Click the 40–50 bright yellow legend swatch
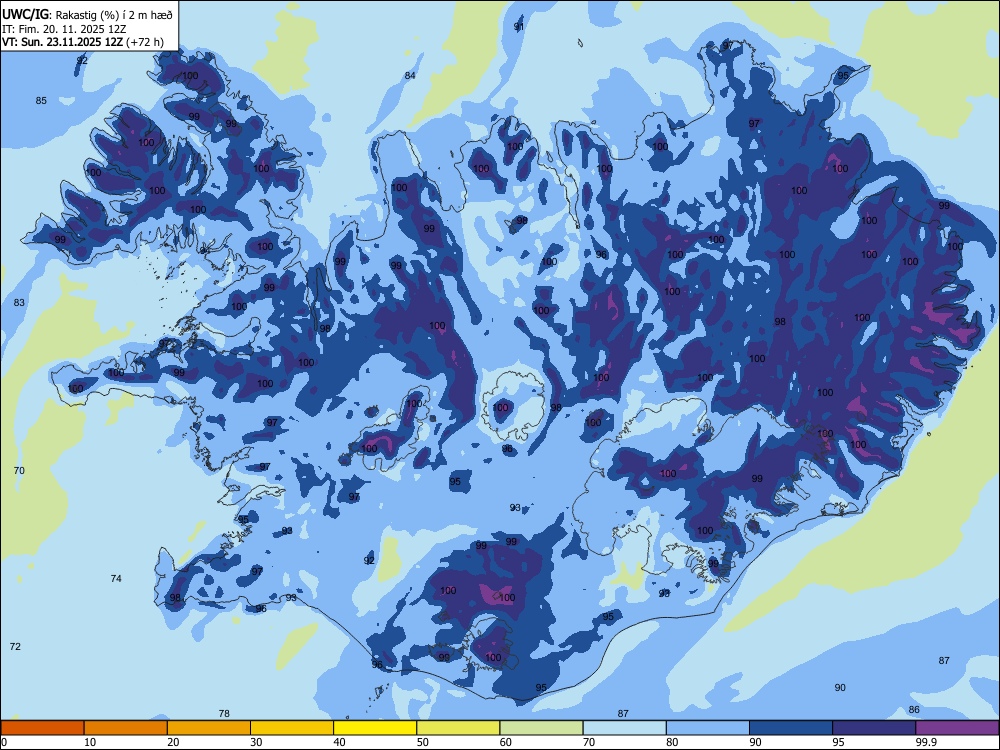The width and height of the screenshot is (1000, 750). tap(375, 728)
